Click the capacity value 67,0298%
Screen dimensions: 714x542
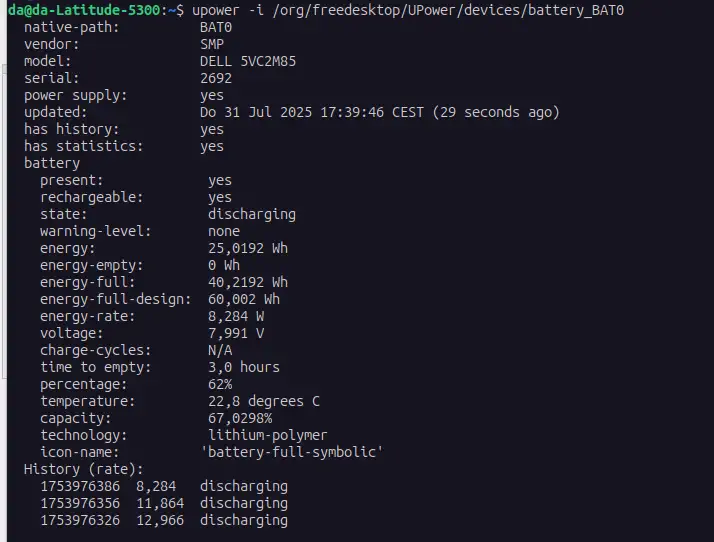click(240, 418)
